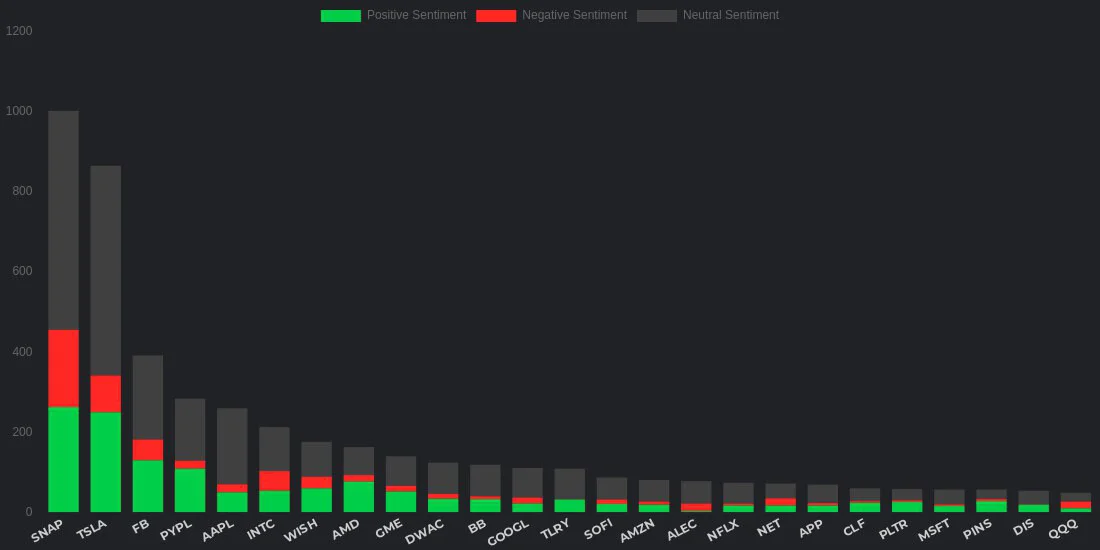Click the gray neutral segment of SNAP bar
This screenshot has height=550, width=1100.
(63, 220)
